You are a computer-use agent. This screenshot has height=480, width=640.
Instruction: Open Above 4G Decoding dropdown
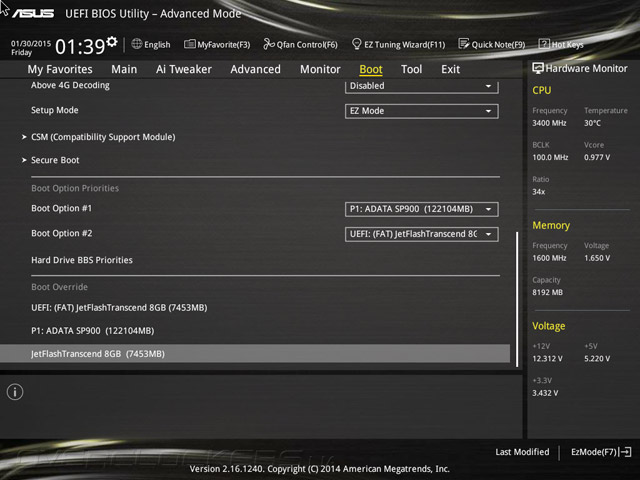click(x=422, y=87)
